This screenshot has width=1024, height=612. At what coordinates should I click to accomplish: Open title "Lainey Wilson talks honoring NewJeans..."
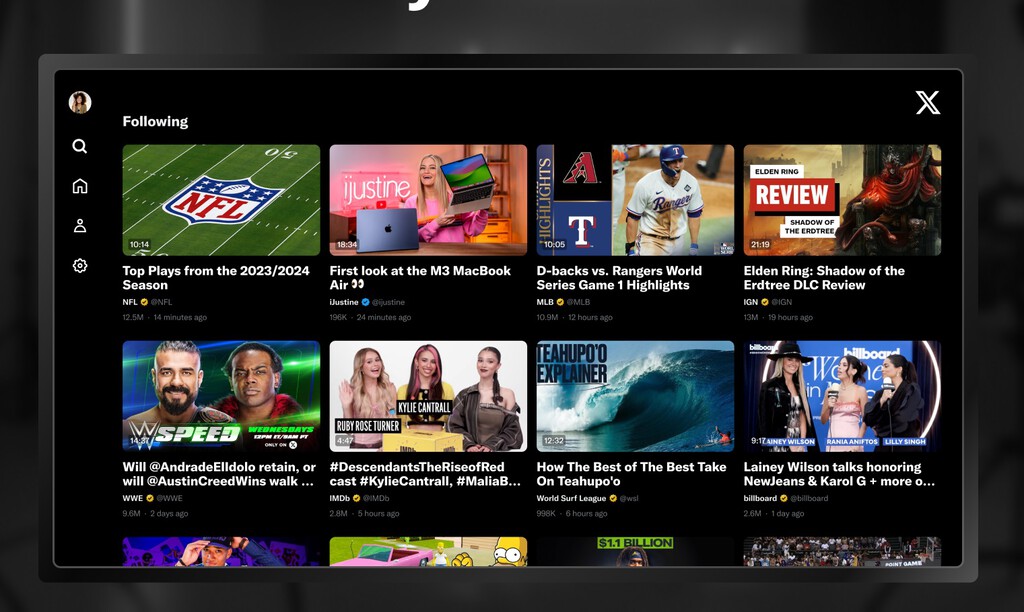pyautogui.click(x=839, y=474)
